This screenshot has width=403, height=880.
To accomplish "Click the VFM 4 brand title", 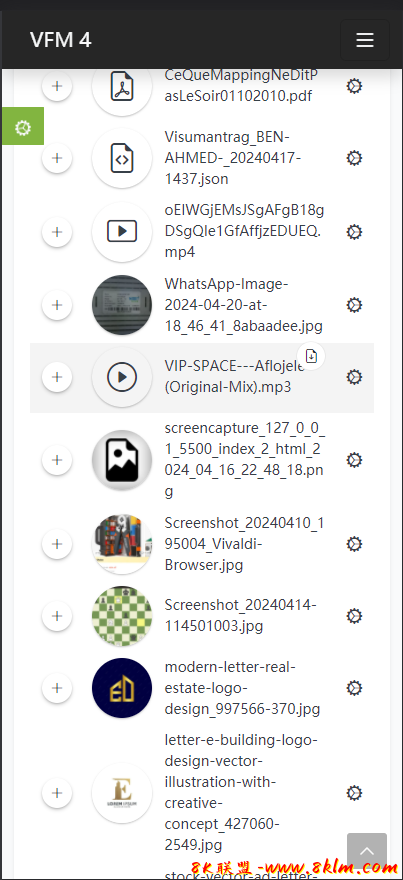I will tap(61, 40).
